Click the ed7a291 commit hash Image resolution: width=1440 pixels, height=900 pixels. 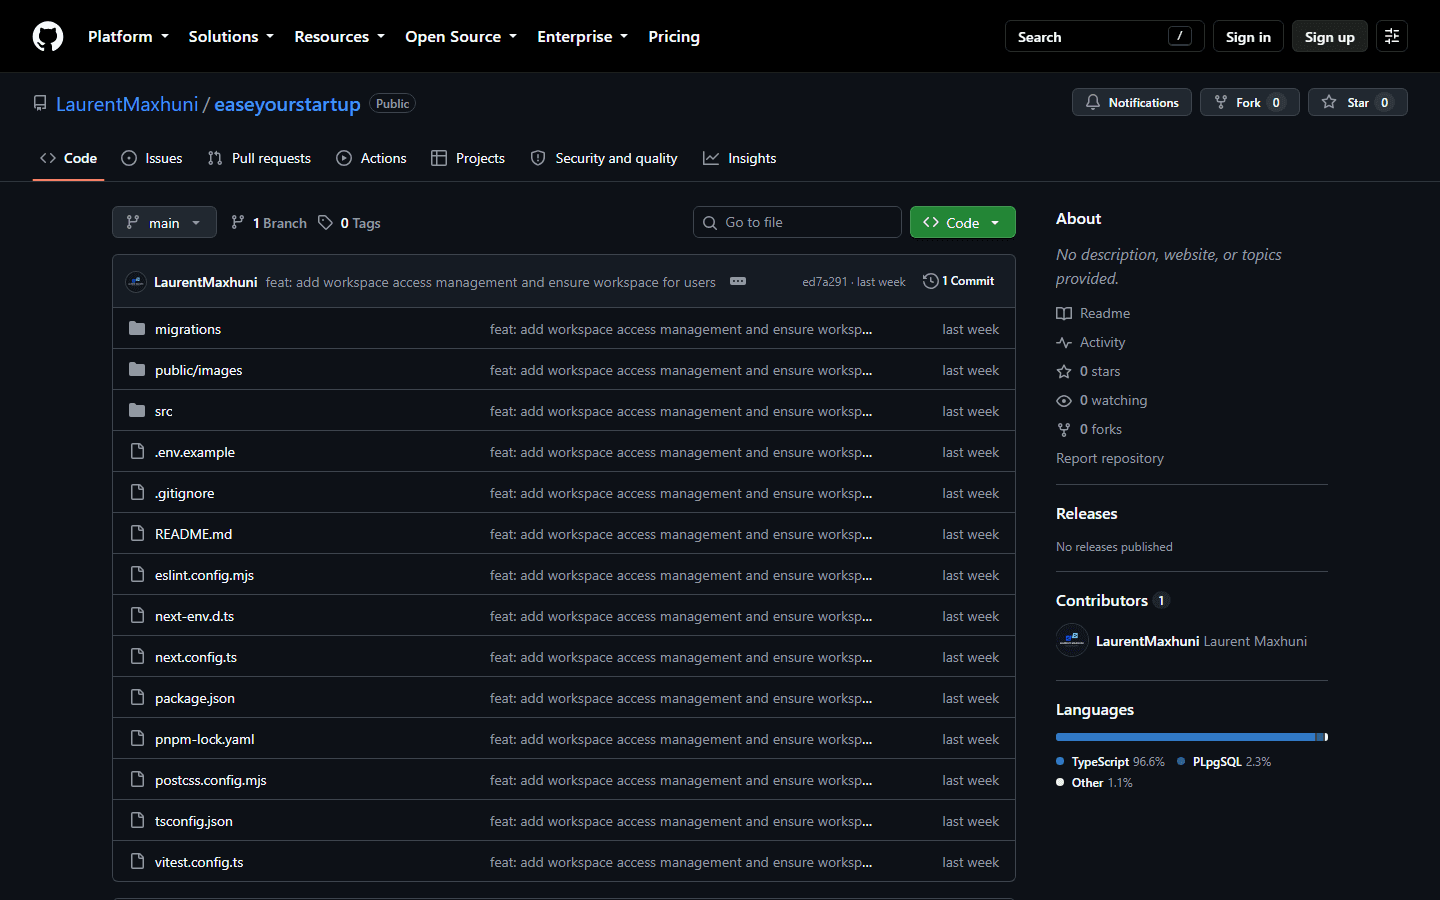click(824, 282)
